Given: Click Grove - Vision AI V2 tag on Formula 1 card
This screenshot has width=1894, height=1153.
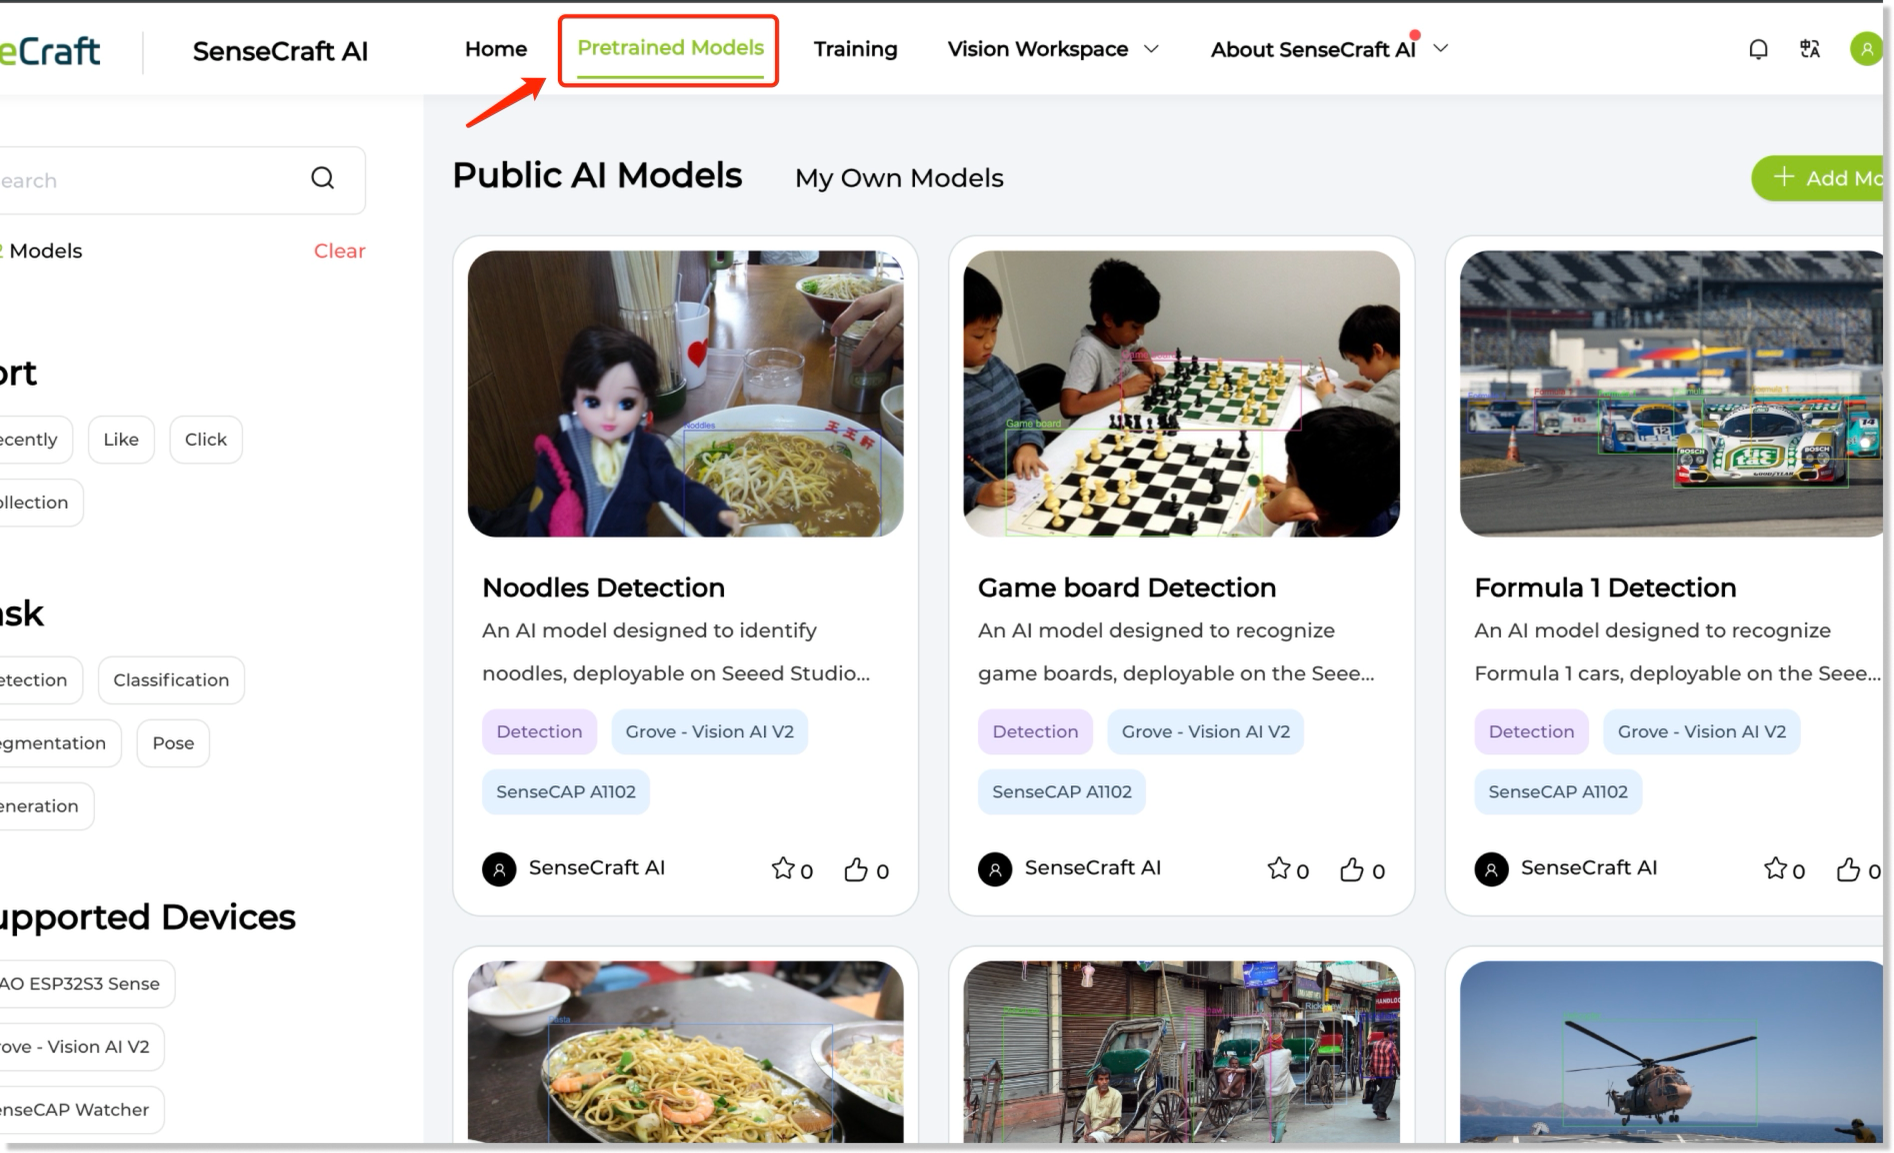Looking at the screenshot, I should [1702, 732].
